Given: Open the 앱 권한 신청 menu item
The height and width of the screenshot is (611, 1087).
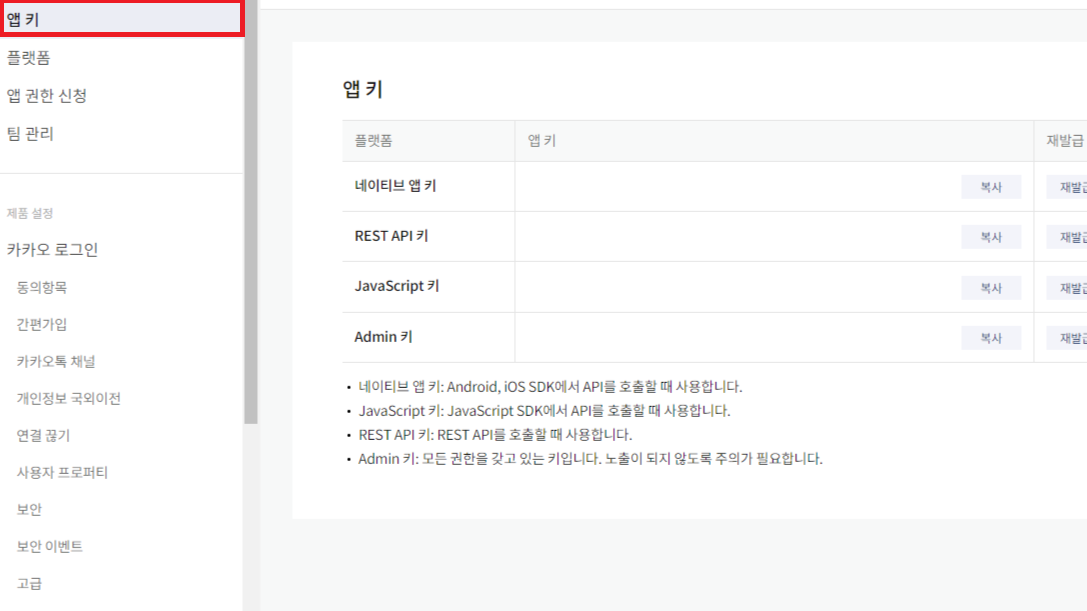Looking at the screenshot, I should click(x=46, y=96).
